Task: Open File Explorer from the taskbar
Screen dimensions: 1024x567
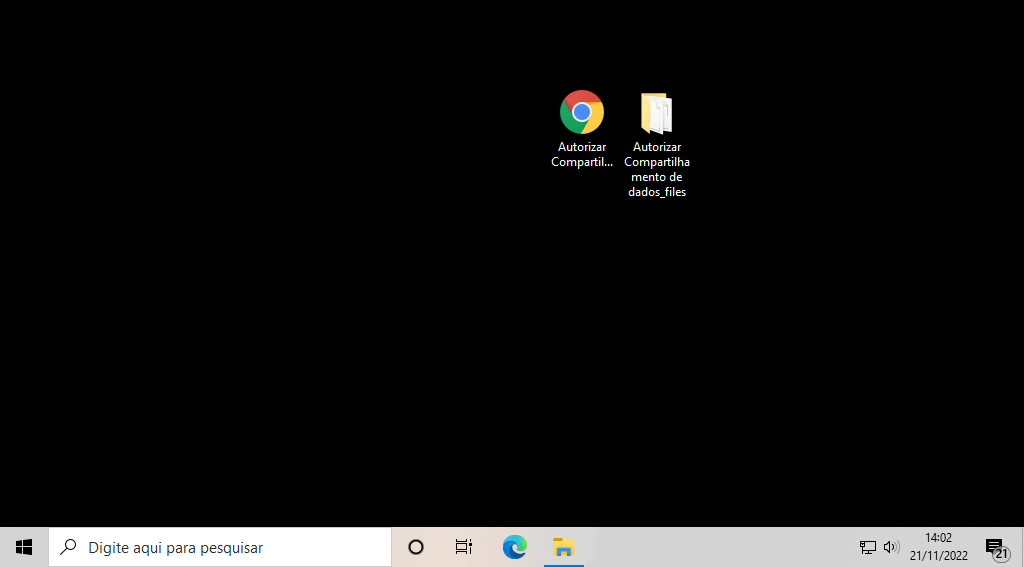Action: click(x=564, y=547)
